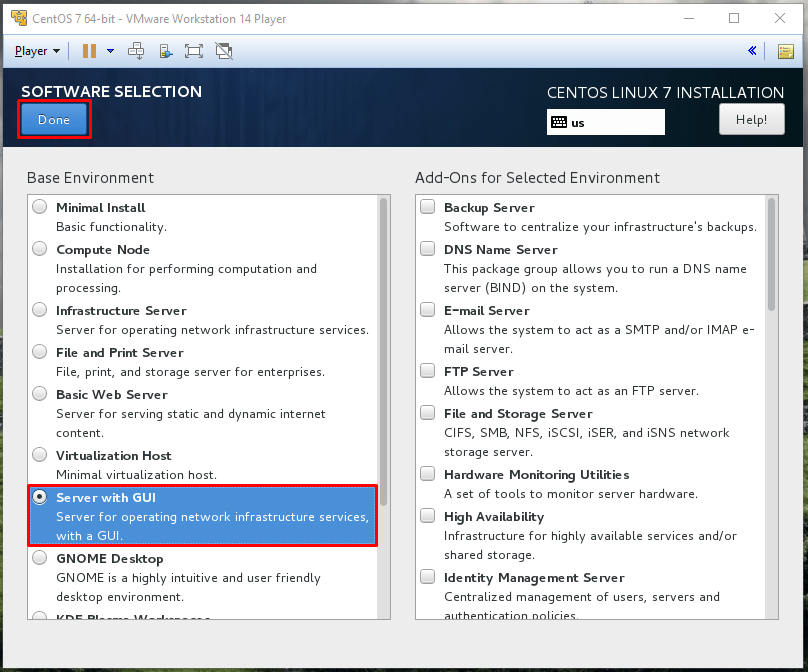Select Server with GUI radio button
The width and height of the screenshot is (808, 672).
40,497
